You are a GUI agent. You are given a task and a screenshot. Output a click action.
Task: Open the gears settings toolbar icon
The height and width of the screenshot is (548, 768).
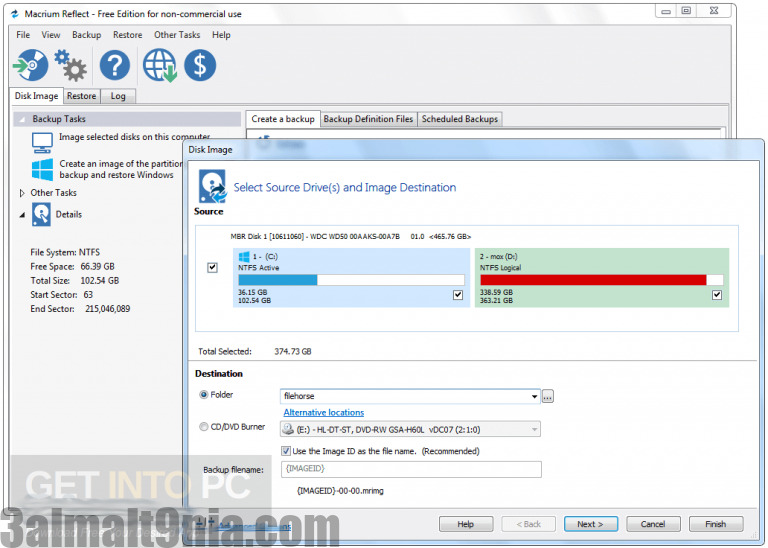70,65
